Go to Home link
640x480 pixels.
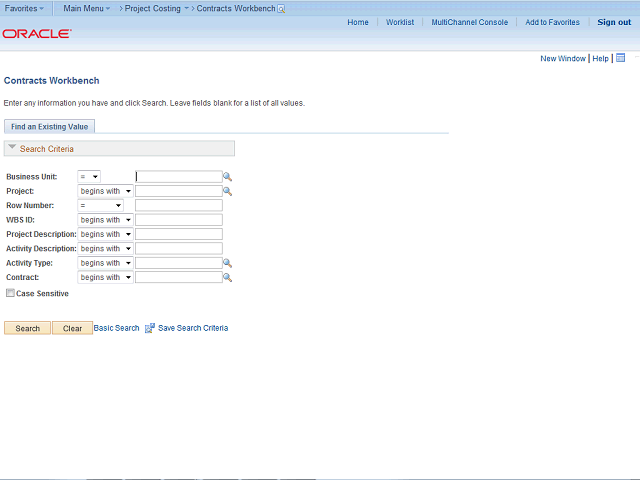point(358,22)
